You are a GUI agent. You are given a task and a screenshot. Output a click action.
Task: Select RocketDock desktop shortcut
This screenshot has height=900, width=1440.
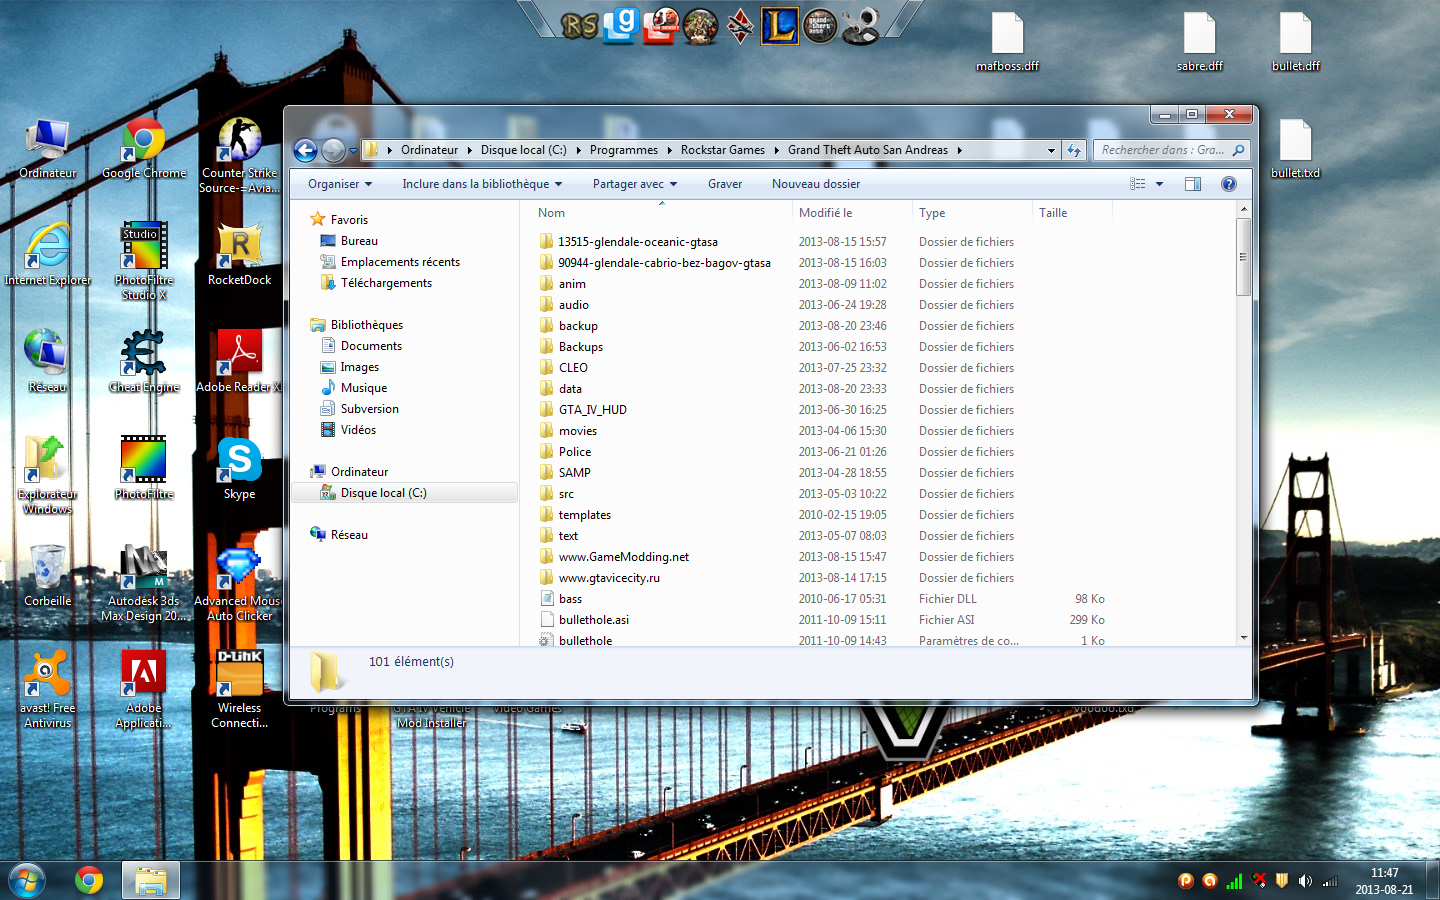(240, 255)
